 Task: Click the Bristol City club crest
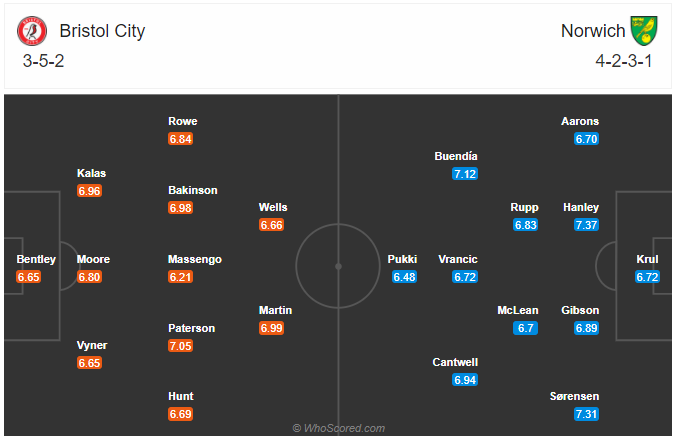(x=32, y=31)
